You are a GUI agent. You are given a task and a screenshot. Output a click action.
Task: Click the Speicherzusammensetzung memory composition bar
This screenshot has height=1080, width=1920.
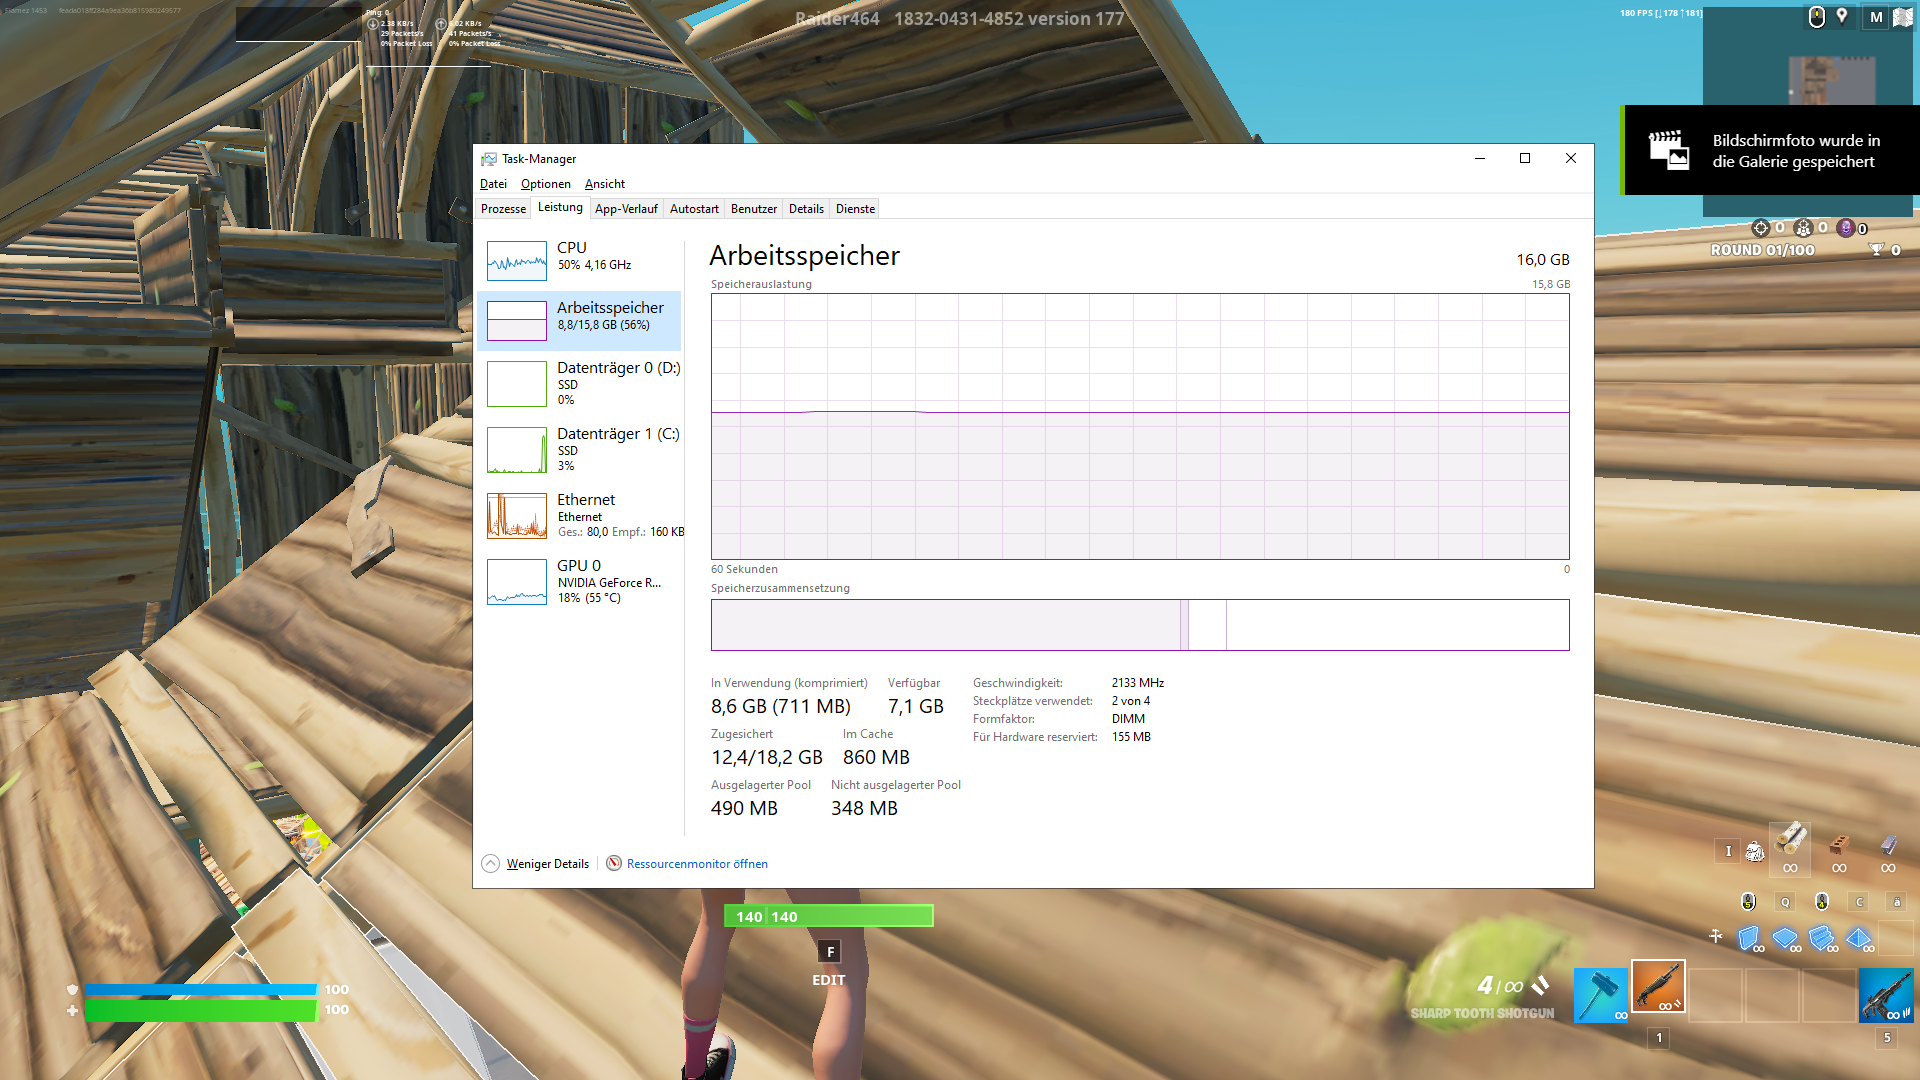pyautogui.click(x=1140, y=625)
